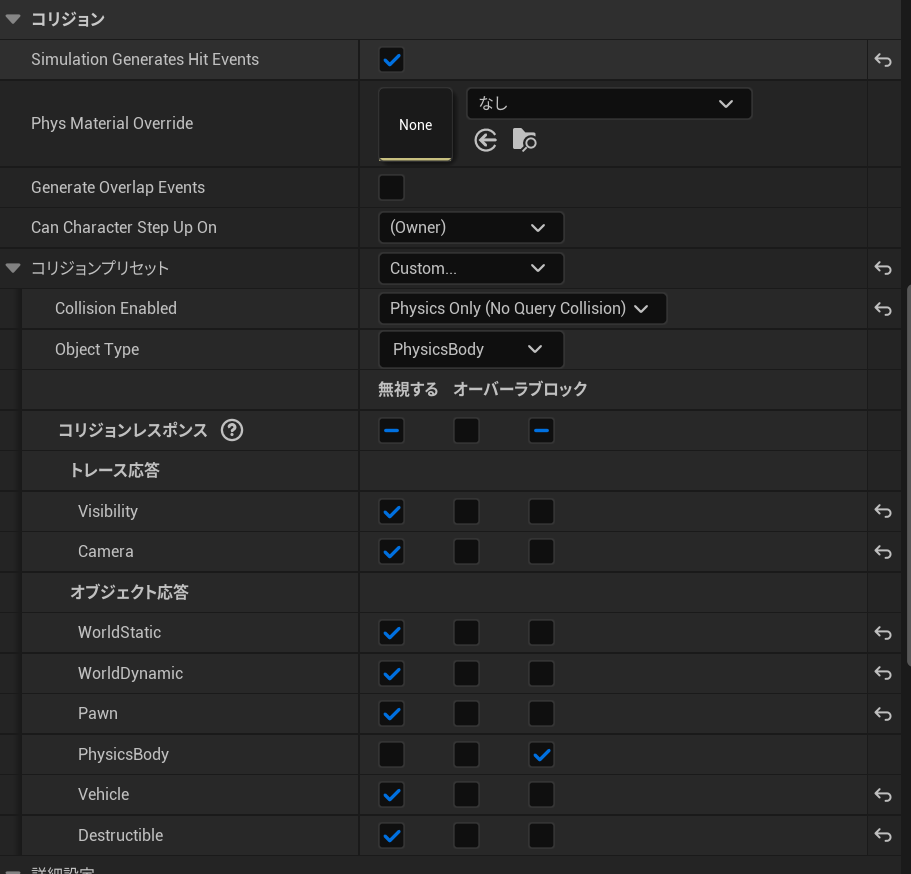The image size is (911, 874).
Task: Set Camera response to block
Action: click(x=541, y=551)
